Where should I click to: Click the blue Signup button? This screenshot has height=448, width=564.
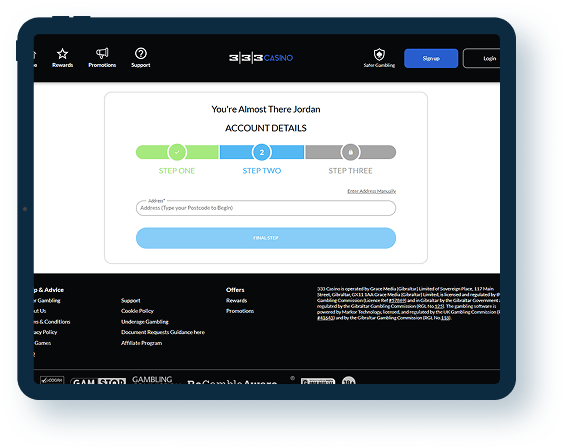click(431, 58)
